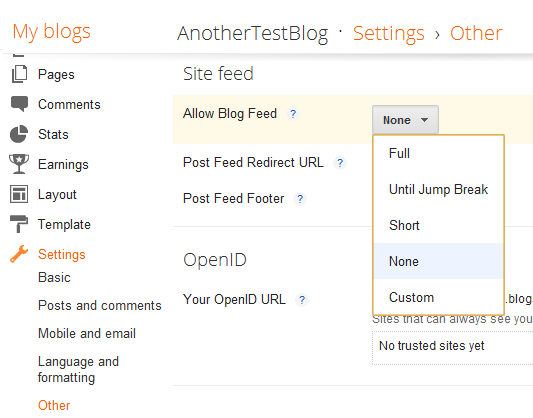
Task: Click the Stats pie chart icon
Action: (x=19, y=134)
